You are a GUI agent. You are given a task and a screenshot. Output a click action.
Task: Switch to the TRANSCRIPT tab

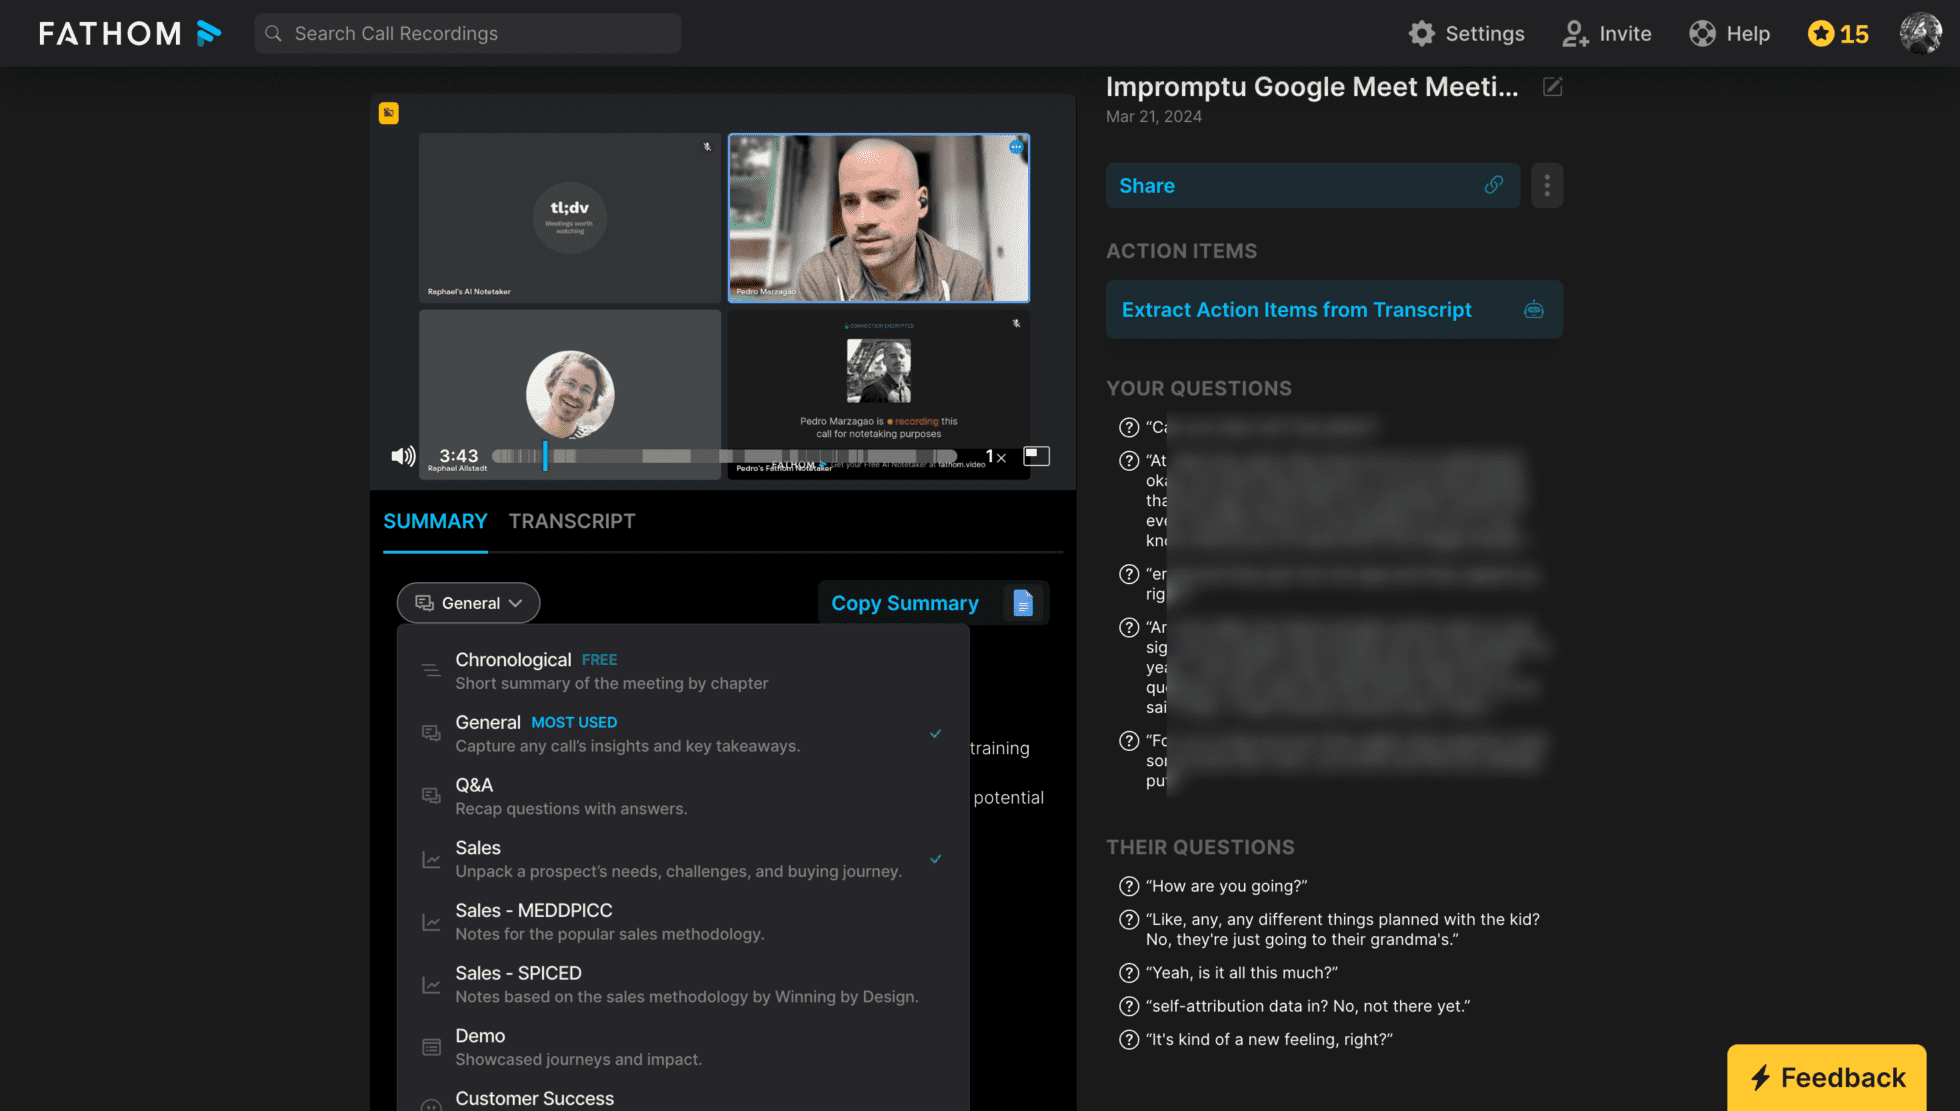571,521
